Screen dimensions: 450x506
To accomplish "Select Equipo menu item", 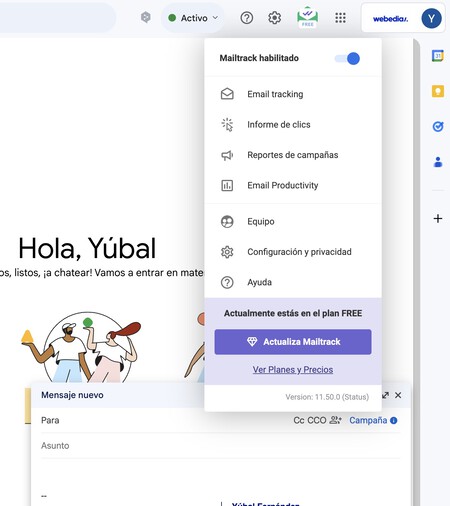I will 293,222.
